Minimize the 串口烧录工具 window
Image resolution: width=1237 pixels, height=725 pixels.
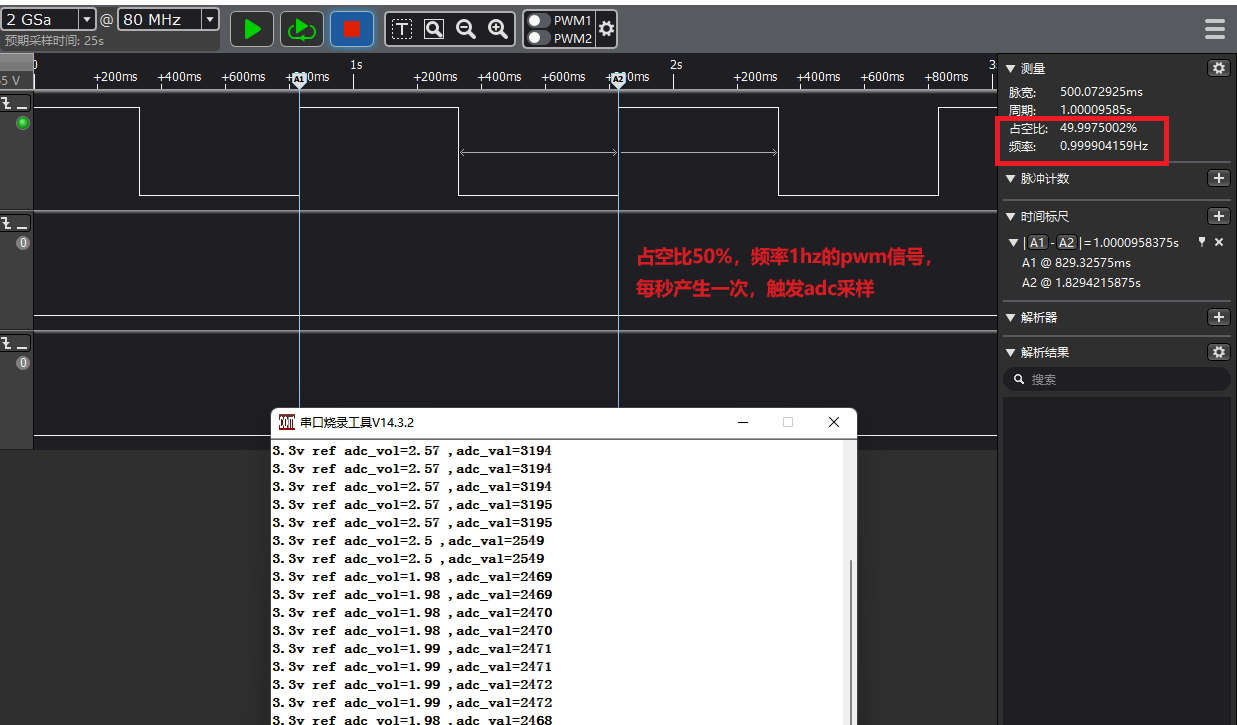click(742, 422)
